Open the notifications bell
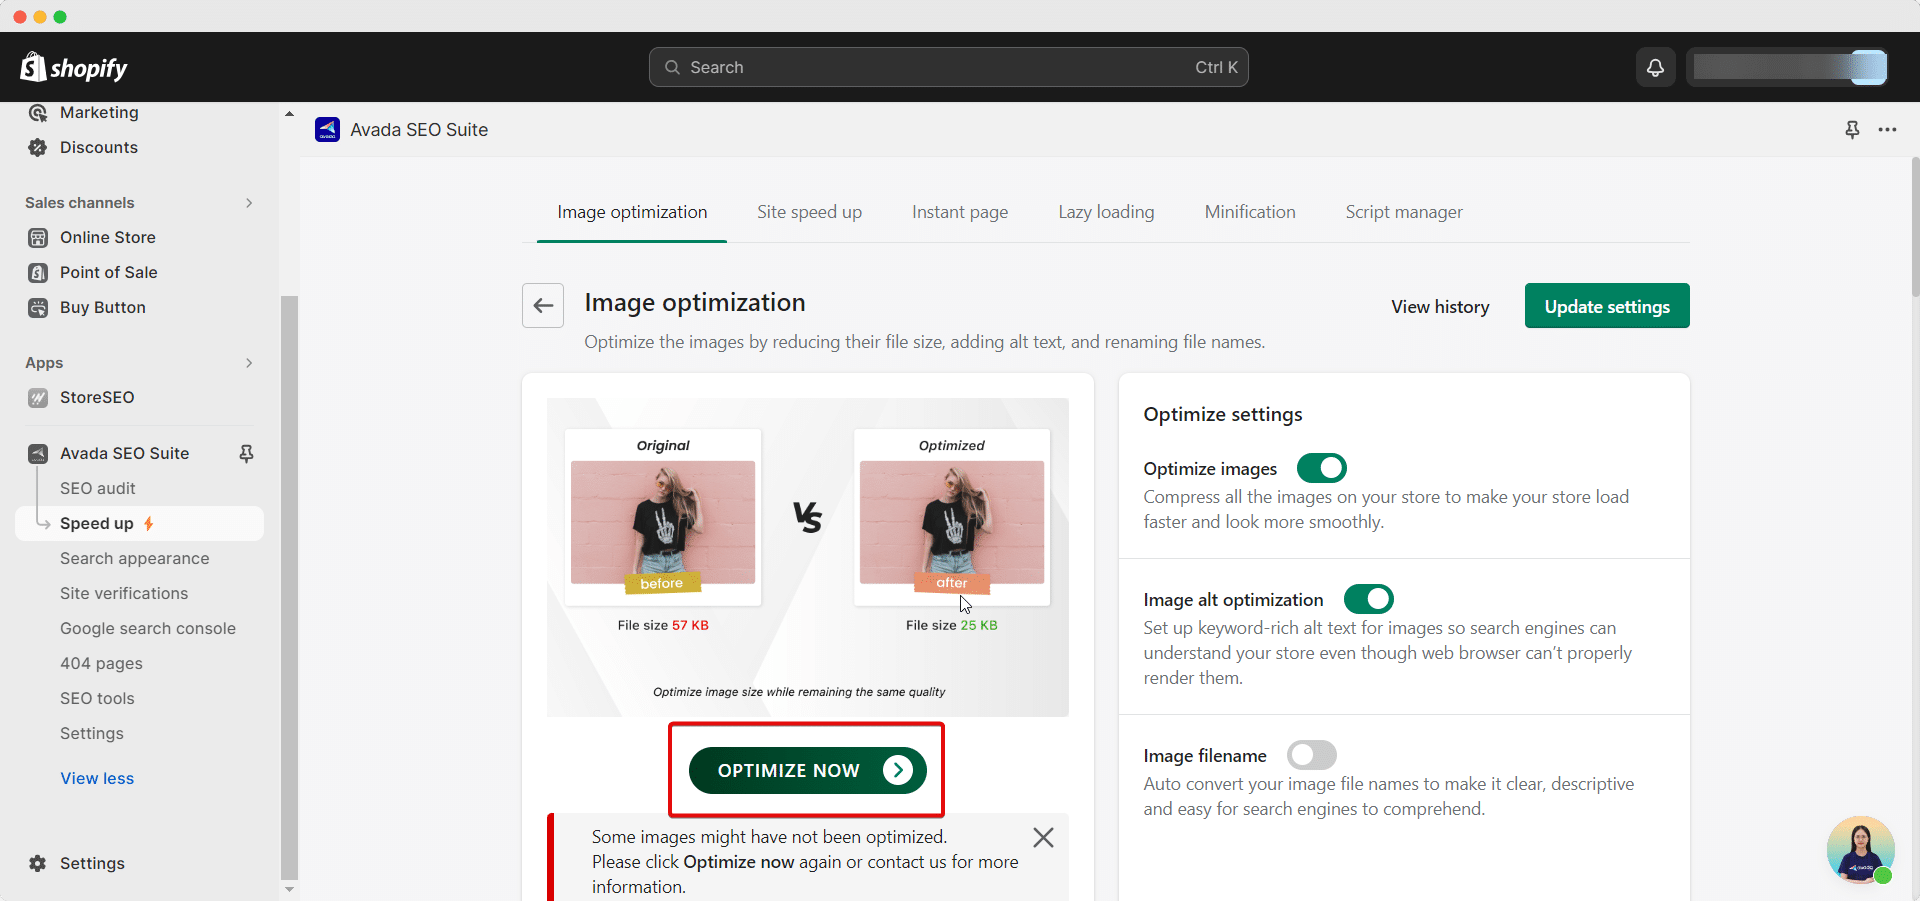Image resolution: width=1920 pixels, height=901 pixels. pos(1656,67)
